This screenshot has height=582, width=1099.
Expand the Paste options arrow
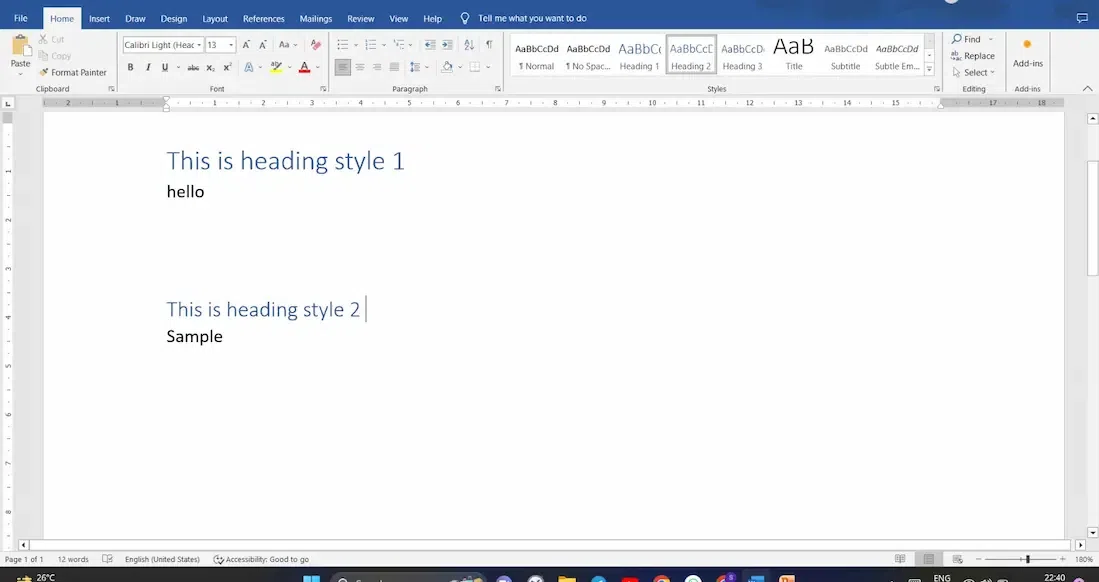point(20,74)
